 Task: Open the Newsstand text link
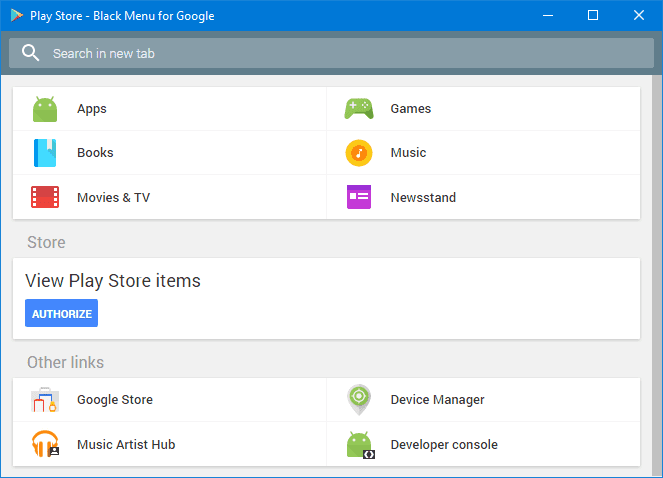(x=423, y=198)
